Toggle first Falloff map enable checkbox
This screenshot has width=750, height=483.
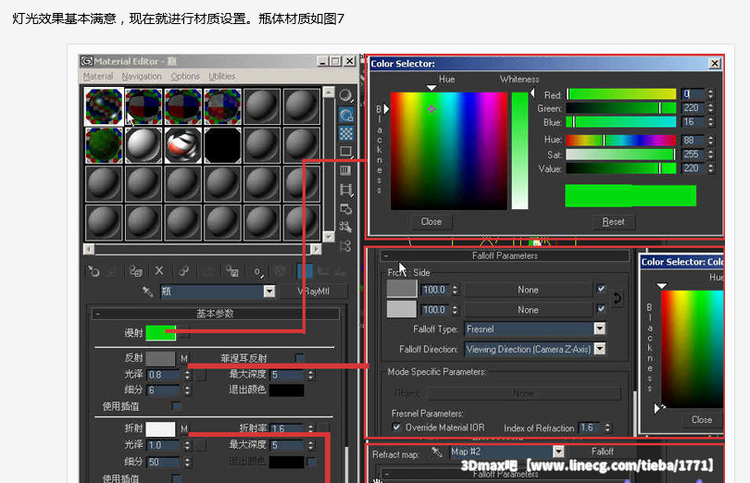(601, 289)
